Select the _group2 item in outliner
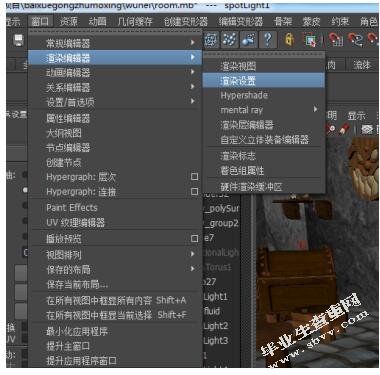The image size is (380, 375). [x=222, y=223]
